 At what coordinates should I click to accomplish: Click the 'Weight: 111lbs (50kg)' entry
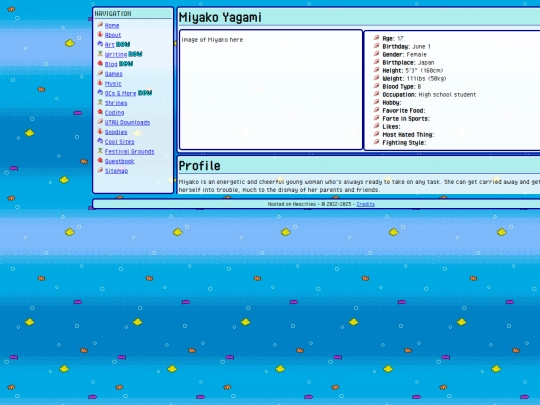point(414,79)
